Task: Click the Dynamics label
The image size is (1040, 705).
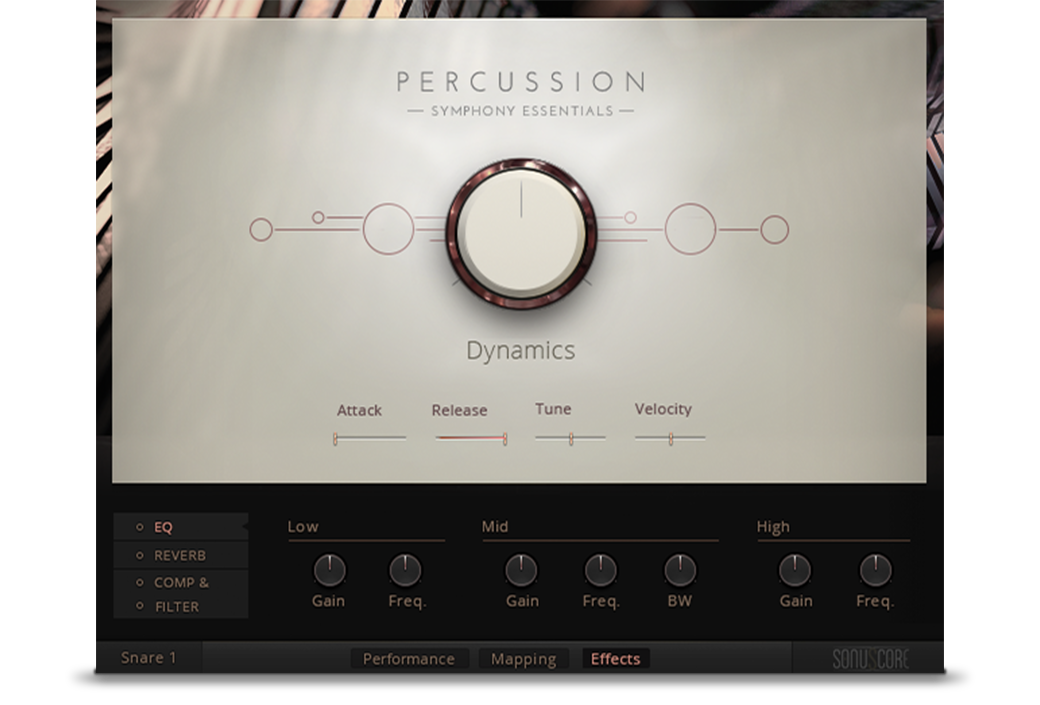Action: [521, 350]
